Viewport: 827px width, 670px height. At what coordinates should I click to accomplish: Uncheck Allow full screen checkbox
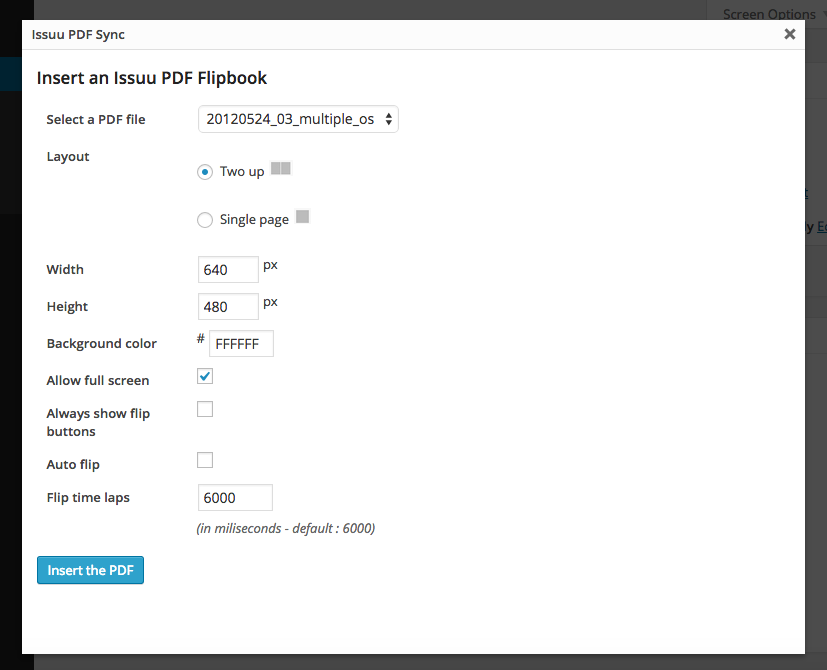coord(205,376)
